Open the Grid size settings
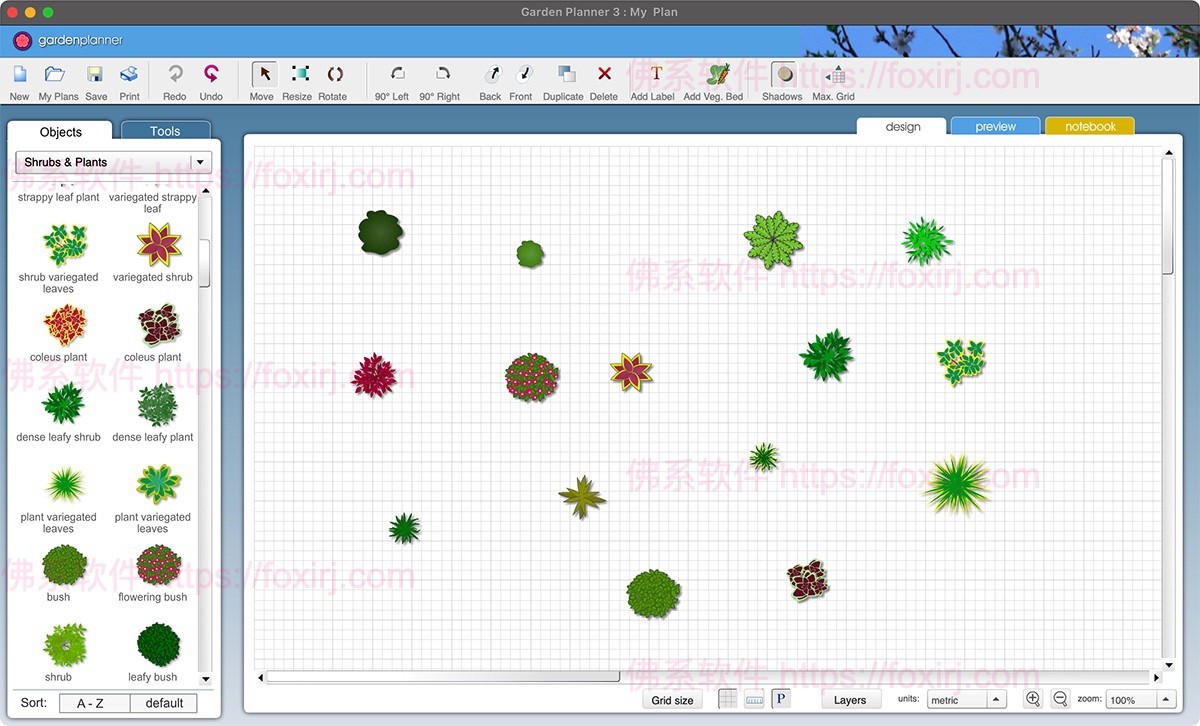This screenshot has height=726, width=1200. (x=671, y=699)
